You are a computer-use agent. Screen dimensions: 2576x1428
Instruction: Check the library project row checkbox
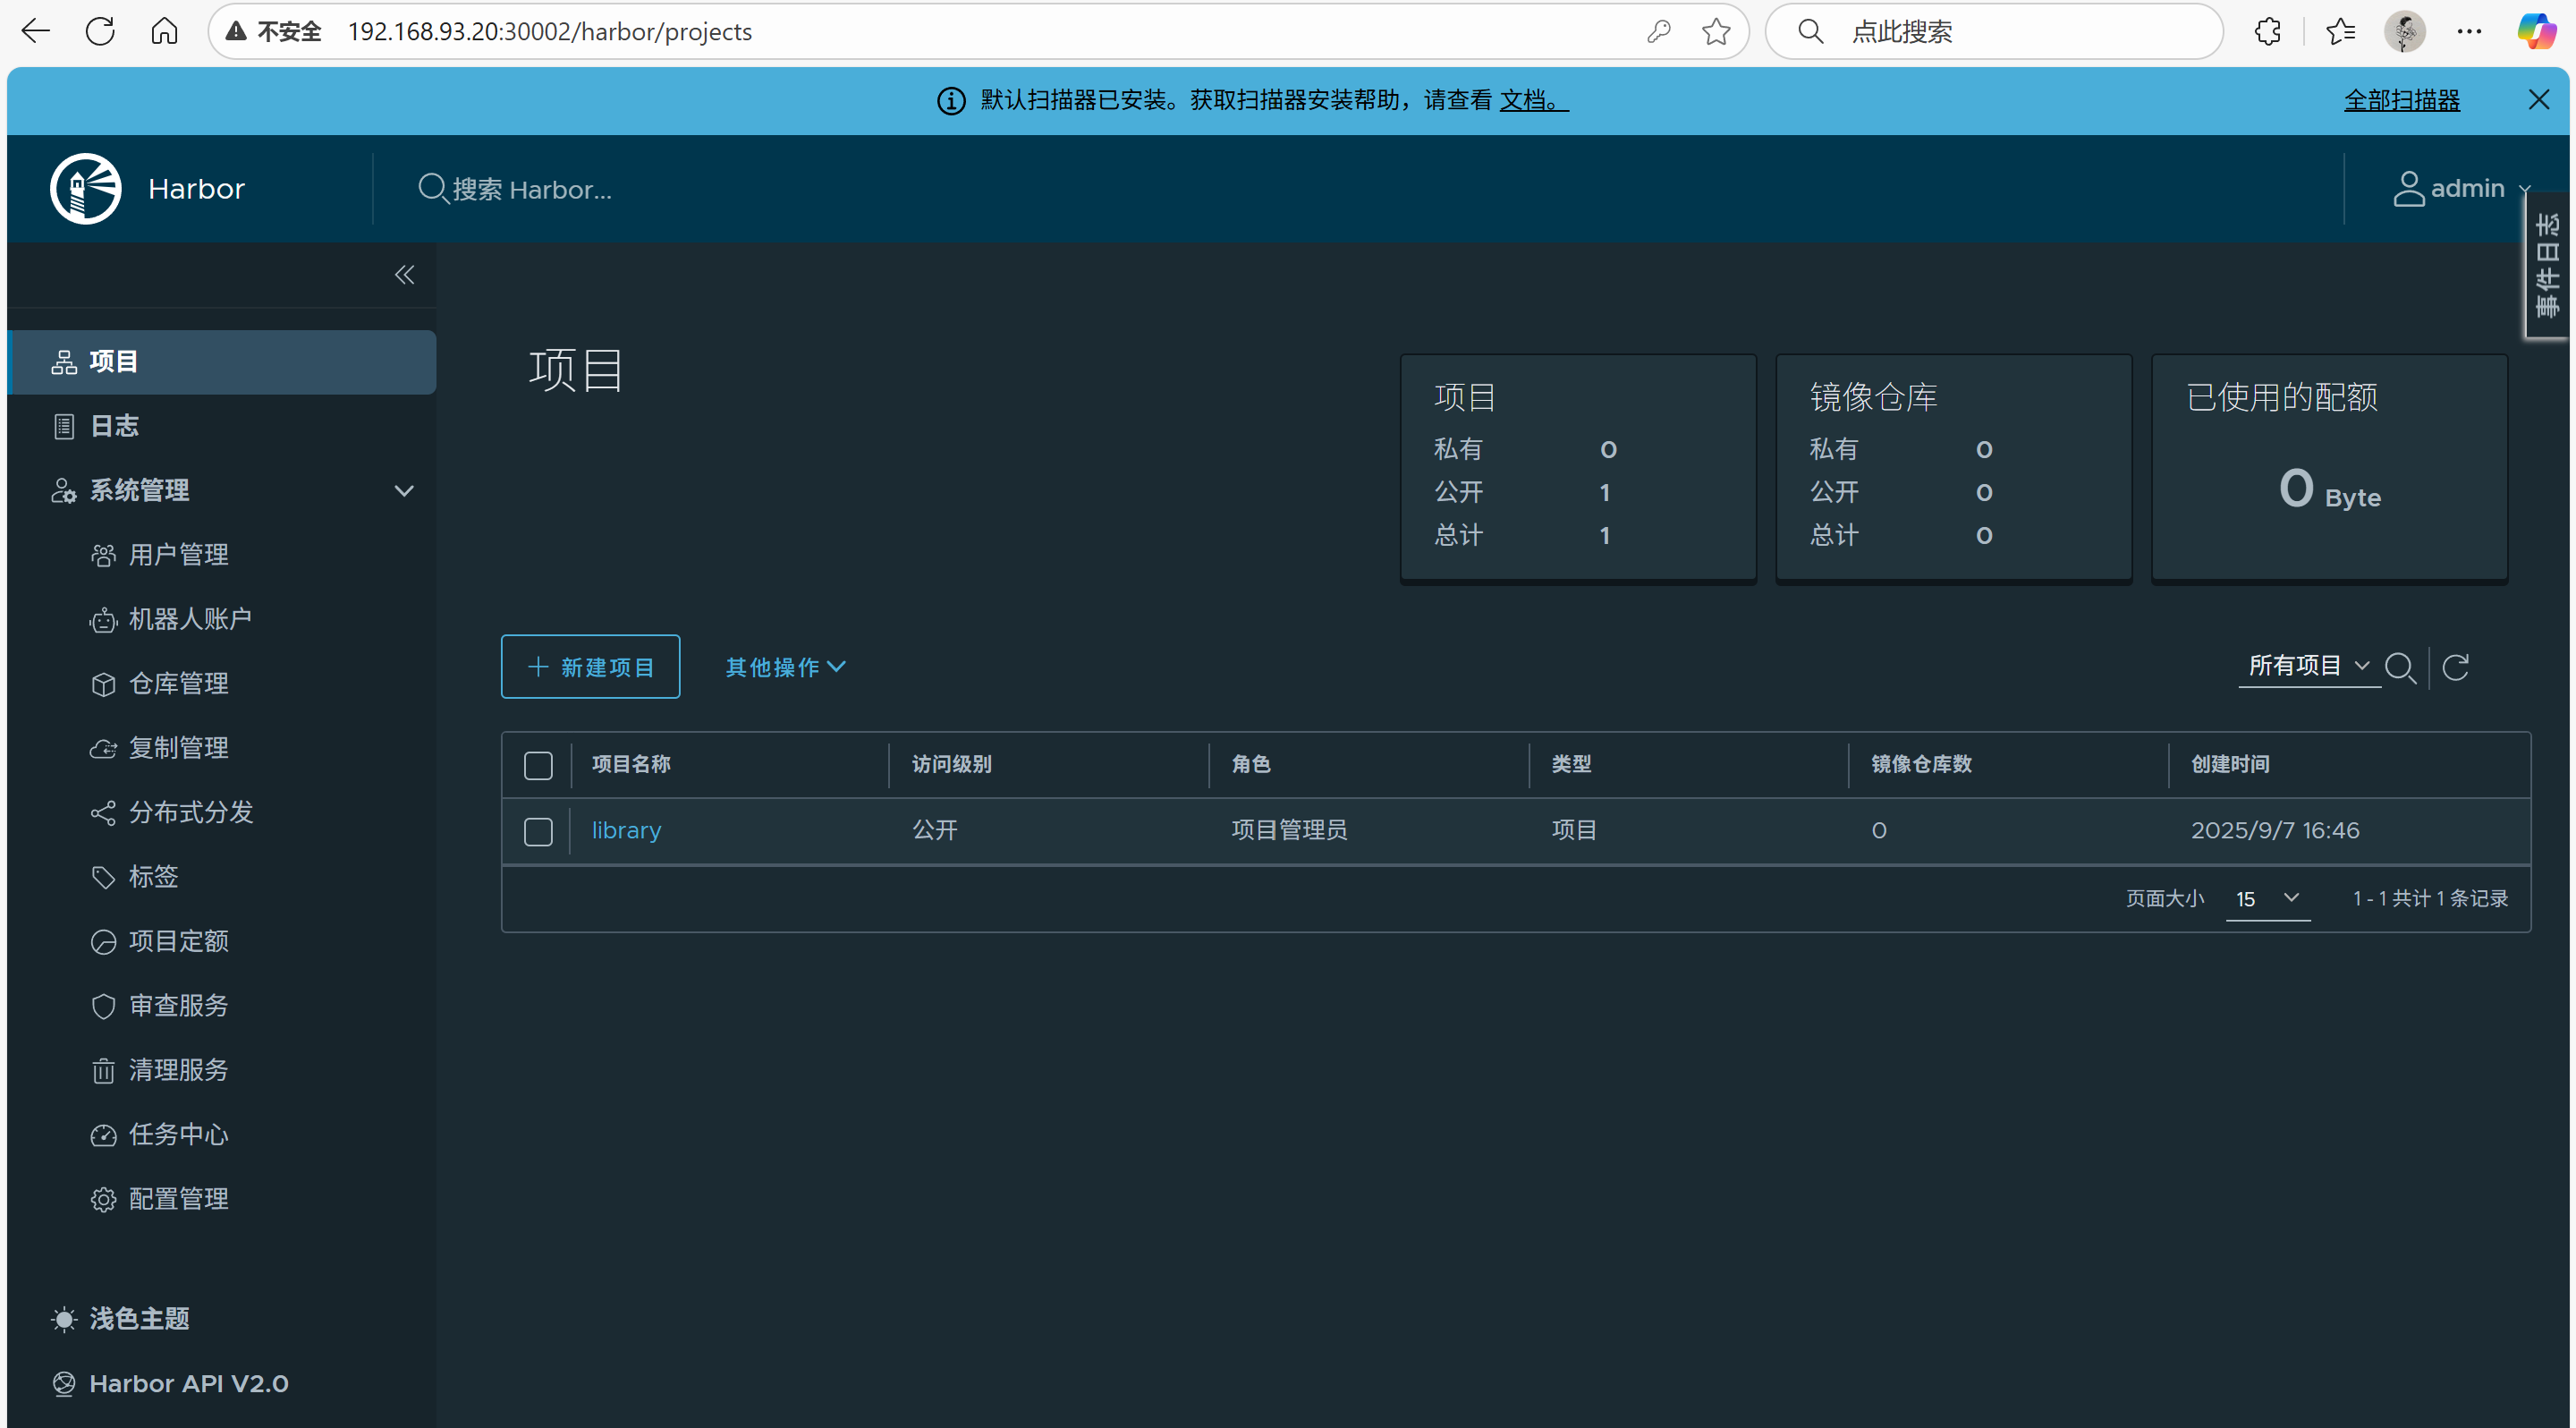pos(538,831)
